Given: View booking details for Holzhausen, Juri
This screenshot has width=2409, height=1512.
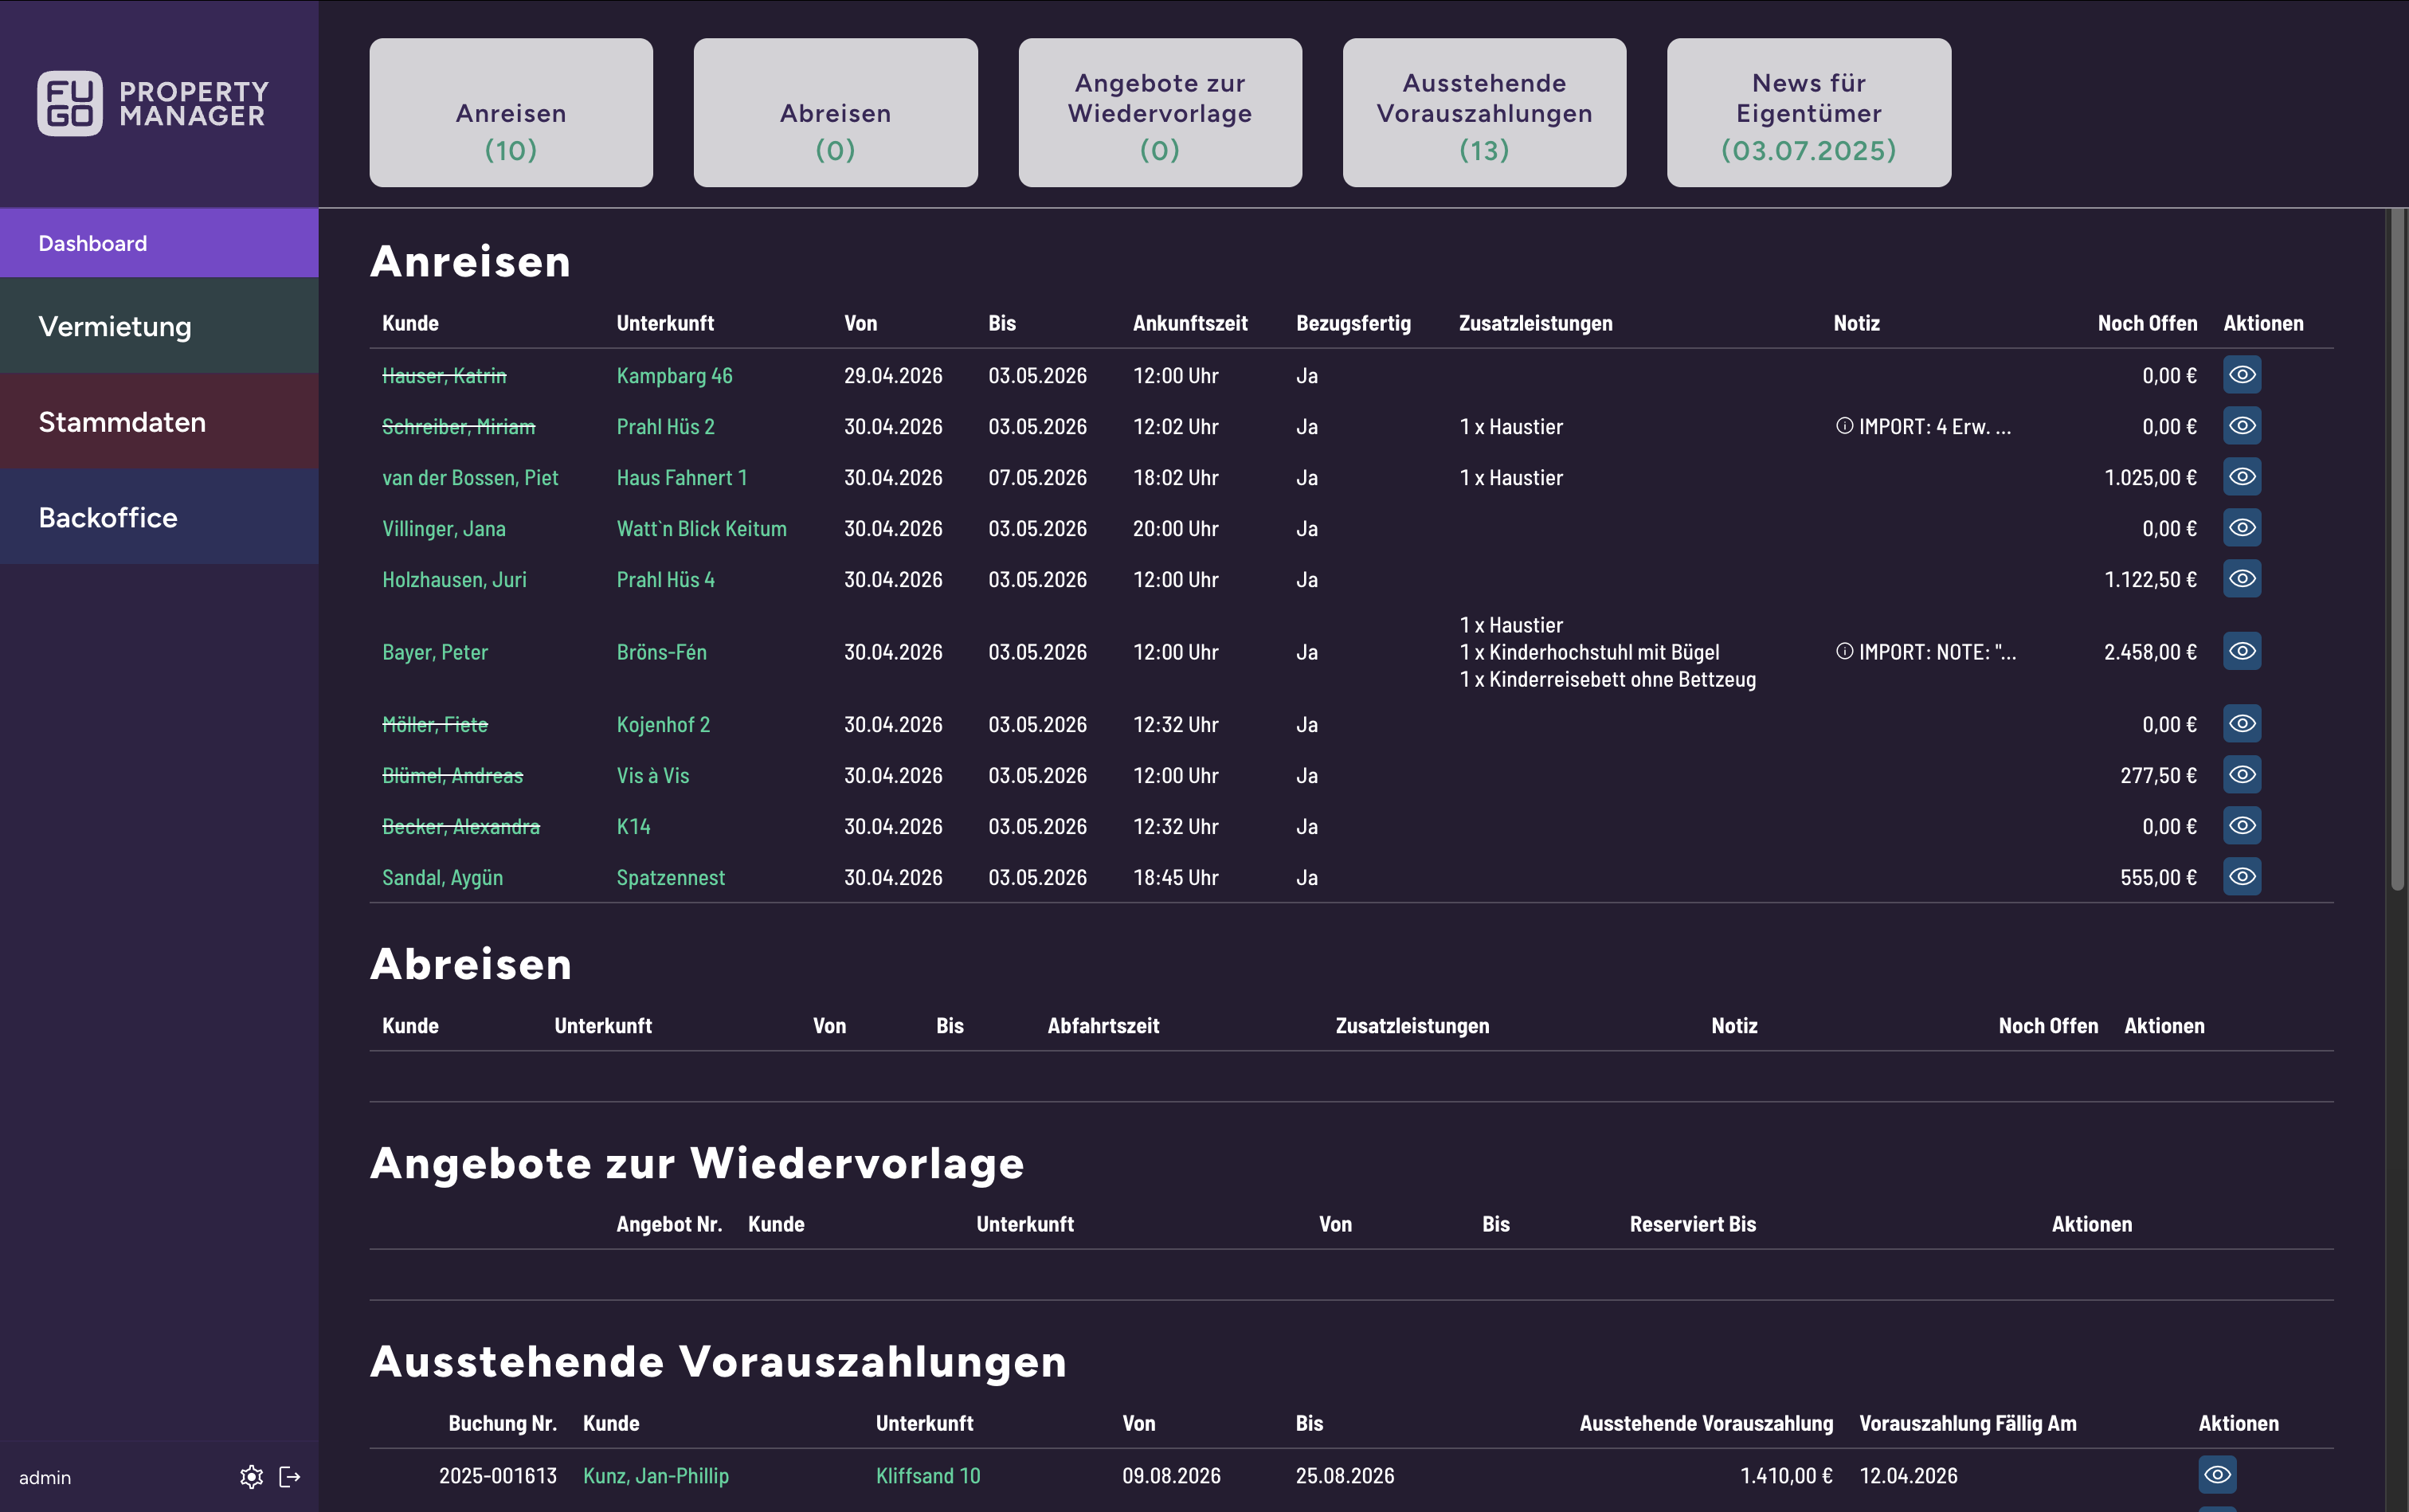Looking at the screenshot, I should 2242,579.
